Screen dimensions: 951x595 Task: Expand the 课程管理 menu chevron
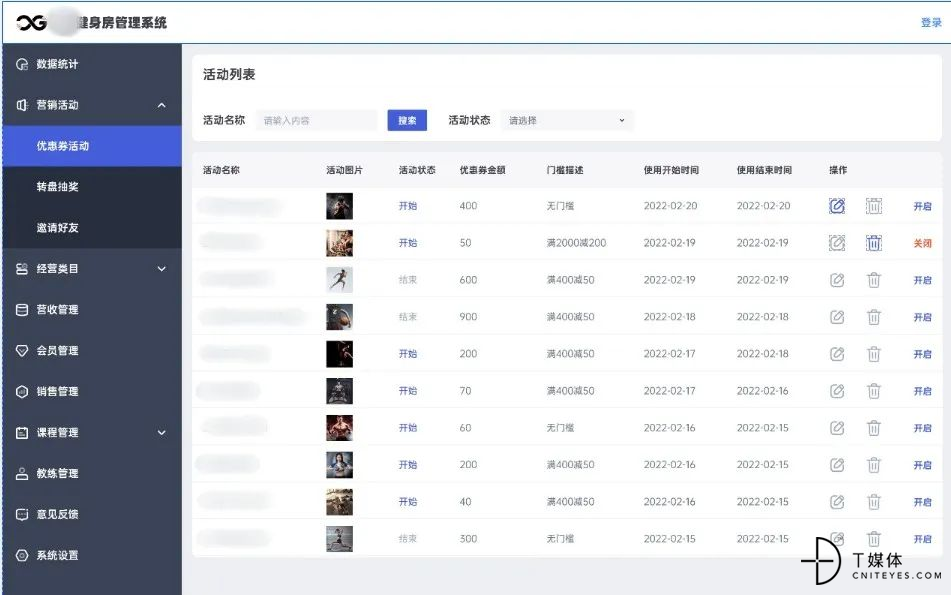point(161,432)
